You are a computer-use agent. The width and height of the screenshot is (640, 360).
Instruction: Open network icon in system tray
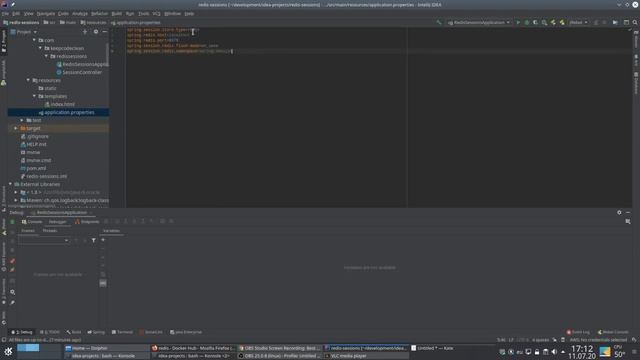(528, 352)
